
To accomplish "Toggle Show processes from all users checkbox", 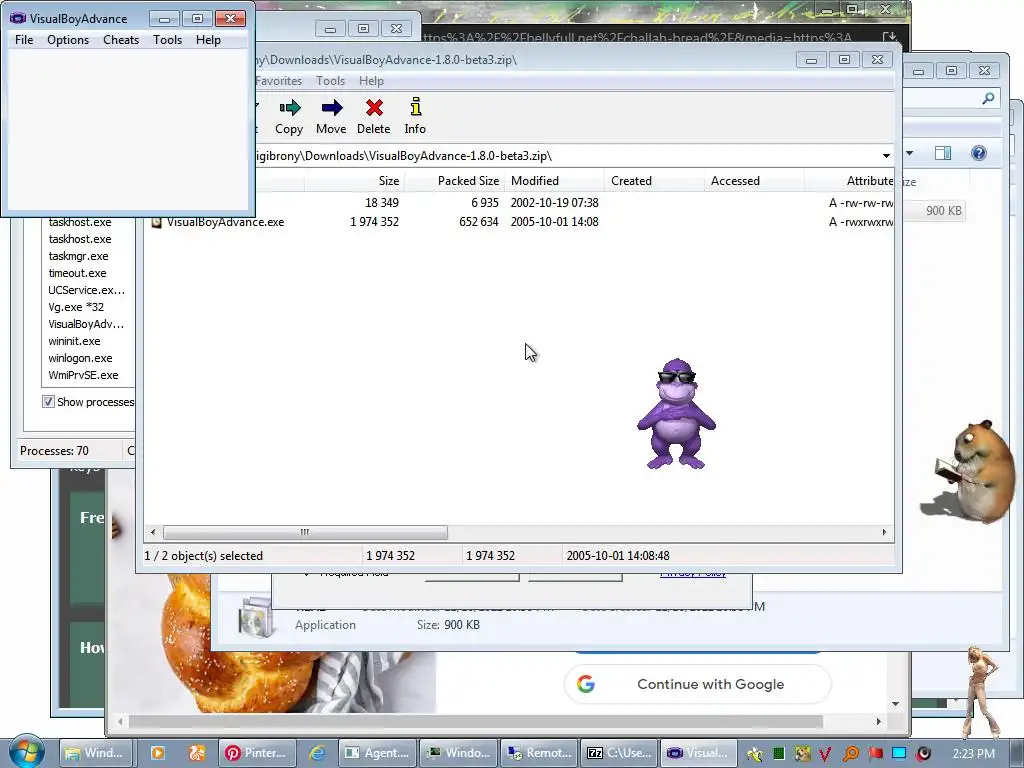I will click(48, 402).
